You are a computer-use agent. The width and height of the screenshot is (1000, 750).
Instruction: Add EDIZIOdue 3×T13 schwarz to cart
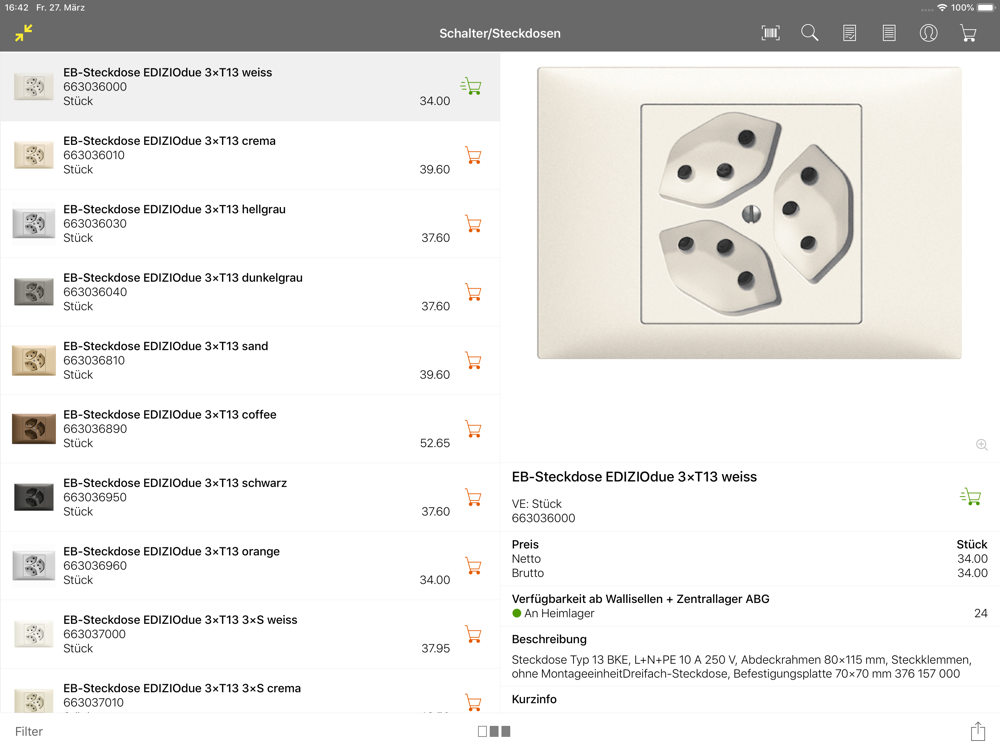pyautogui.click(x=473, y=497)
